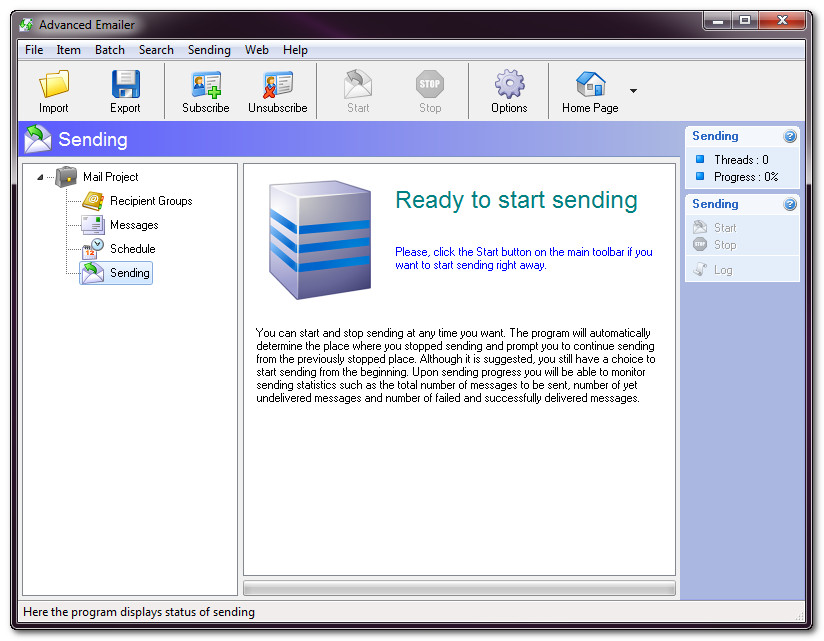Open the File menu
The height and width of the screenshot is (641, 824).
34,50
